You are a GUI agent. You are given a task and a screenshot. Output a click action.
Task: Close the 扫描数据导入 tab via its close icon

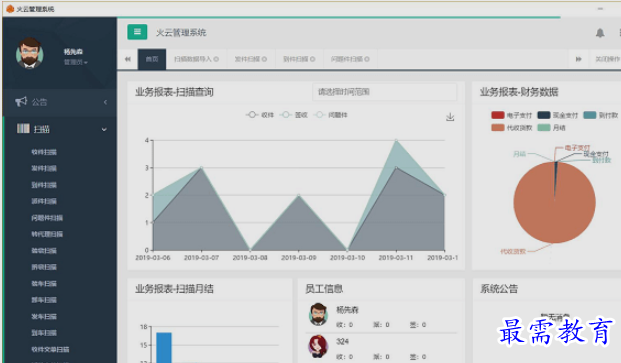pos(216,59)
